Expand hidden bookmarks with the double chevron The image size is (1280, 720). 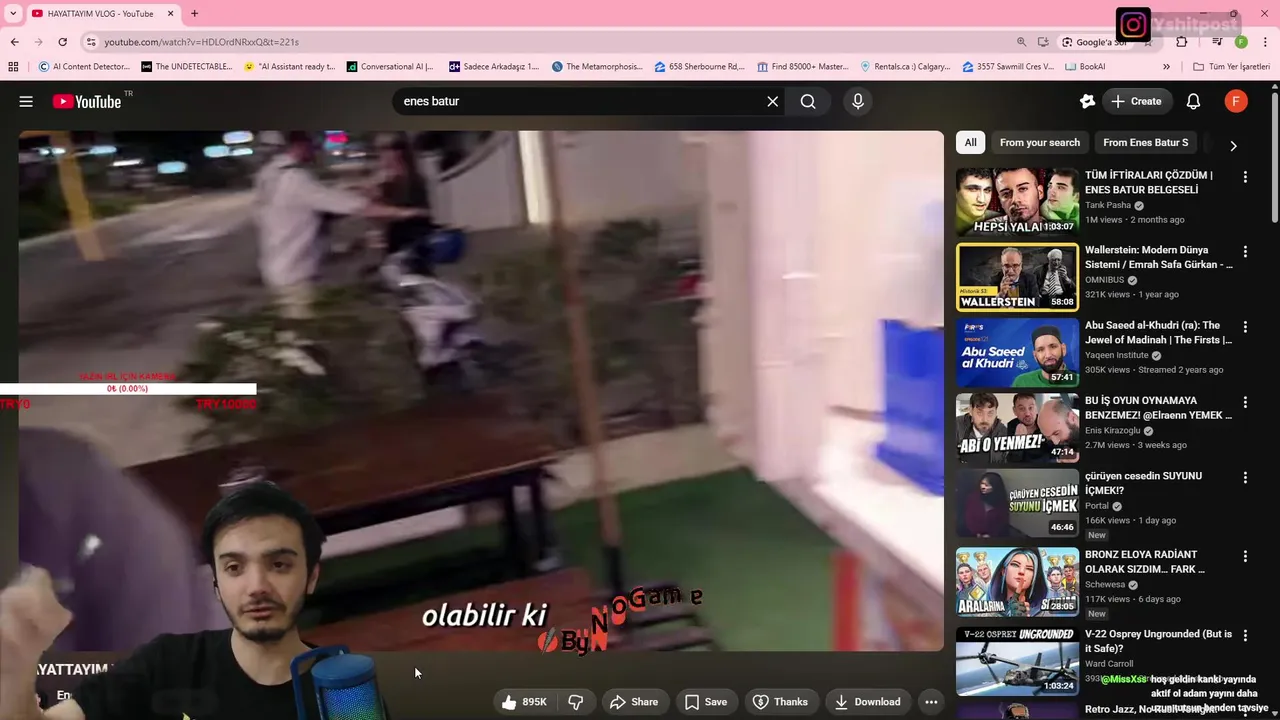point(1166,67)
